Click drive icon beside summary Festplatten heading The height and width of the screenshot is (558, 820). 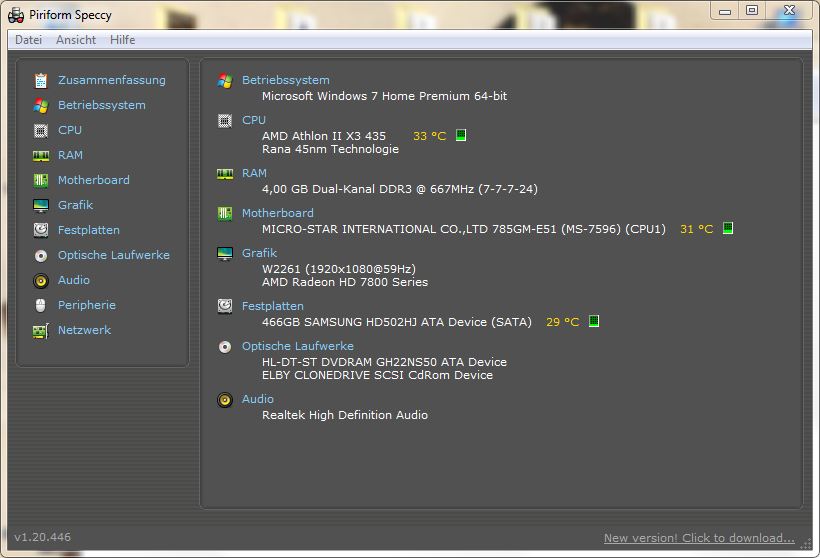(x=225, y=306)
